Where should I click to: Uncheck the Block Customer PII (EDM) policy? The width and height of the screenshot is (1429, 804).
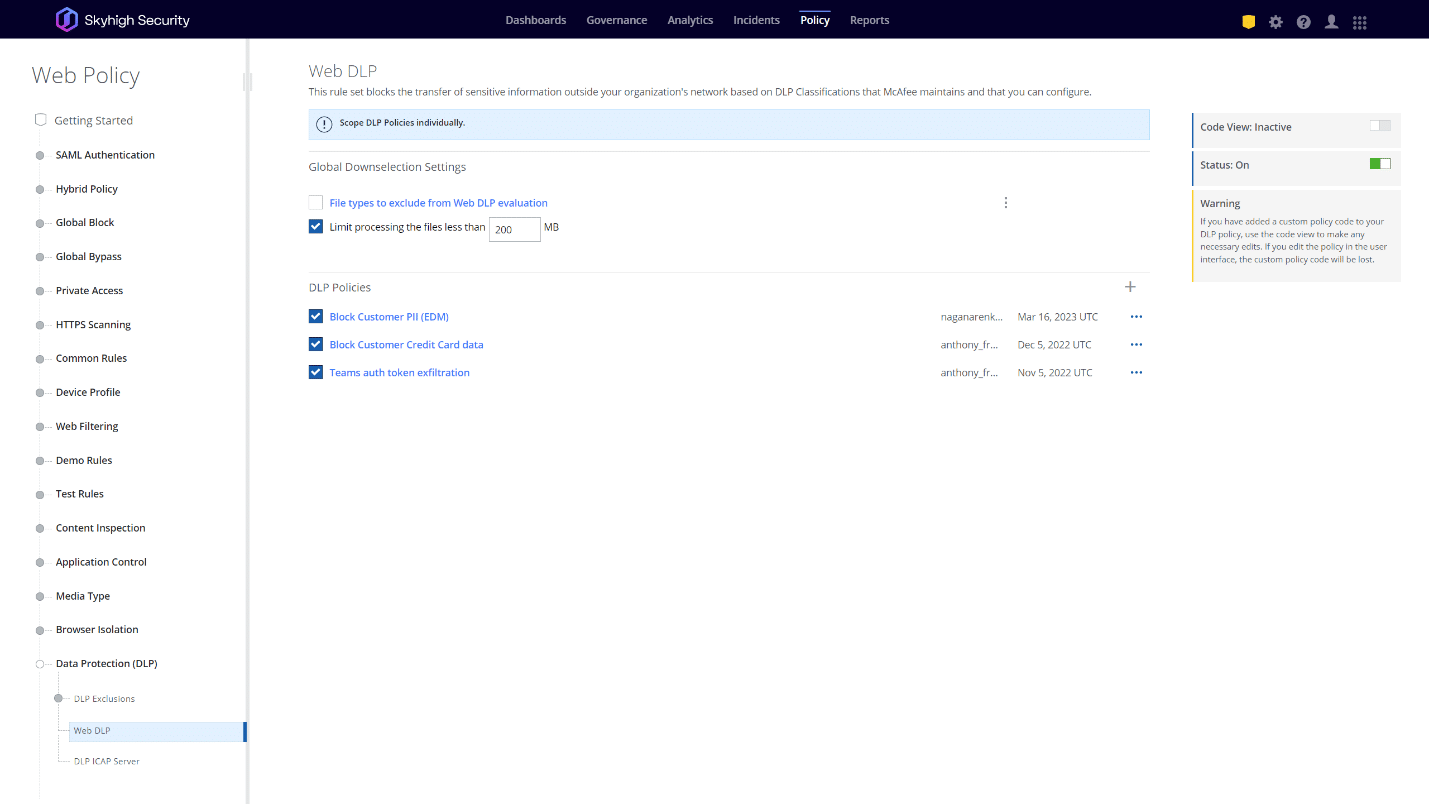316,317
